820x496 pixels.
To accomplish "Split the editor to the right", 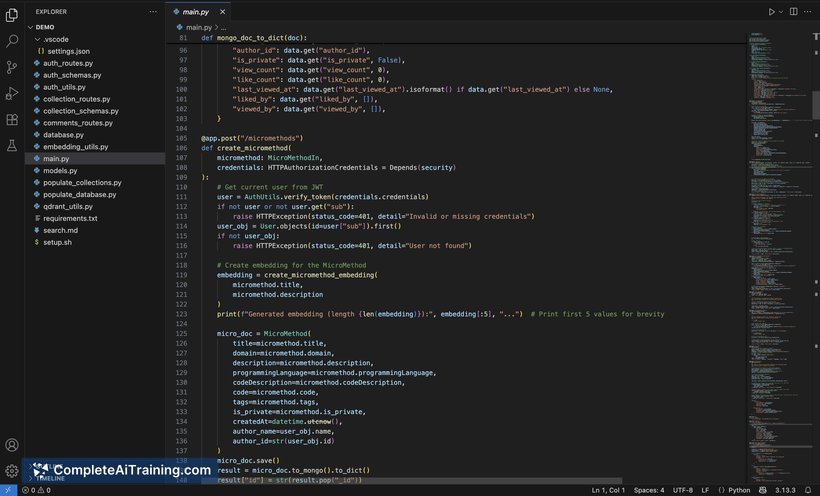I will [793, 12].
